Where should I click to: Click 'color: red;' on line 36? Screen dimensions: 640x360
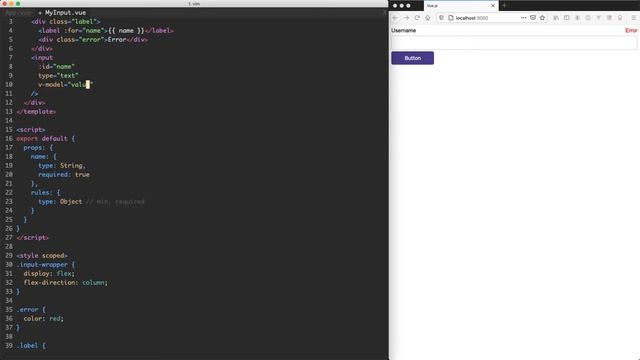click(44, 318)
